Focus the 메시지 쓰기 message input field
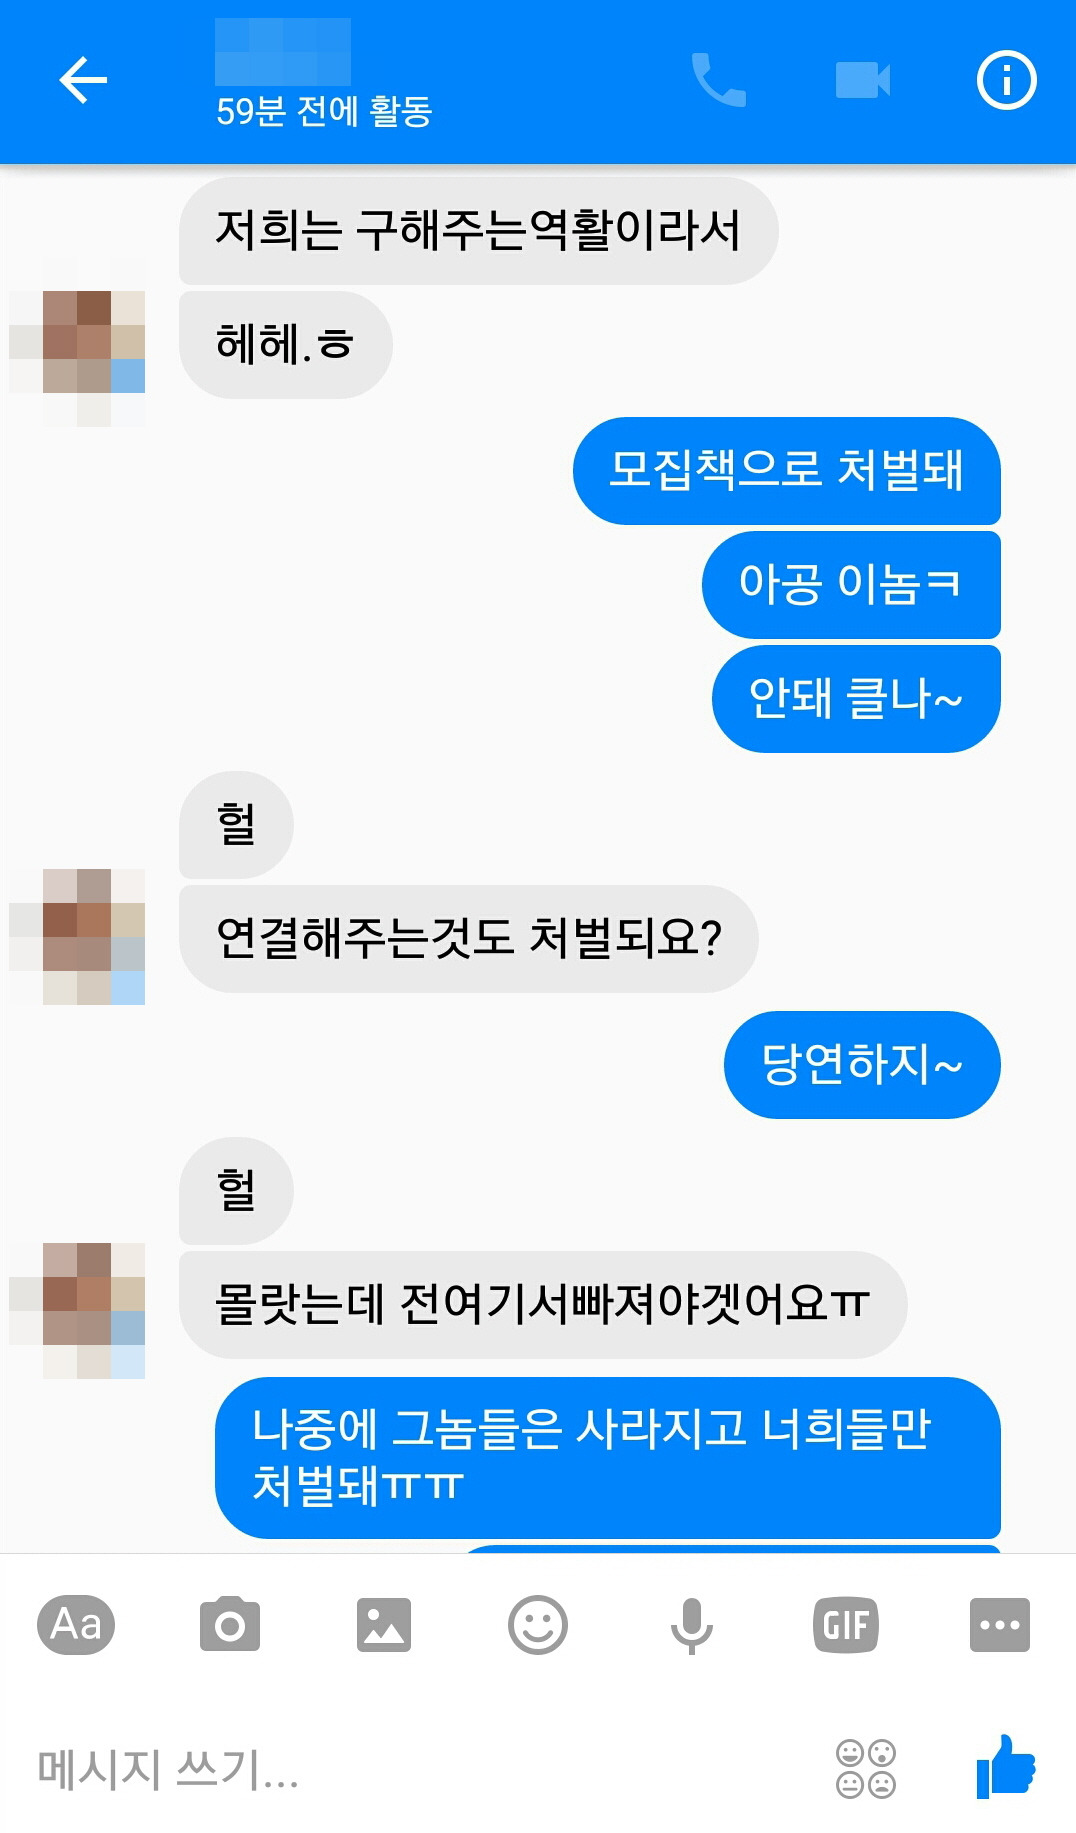 click(420, 1769)
